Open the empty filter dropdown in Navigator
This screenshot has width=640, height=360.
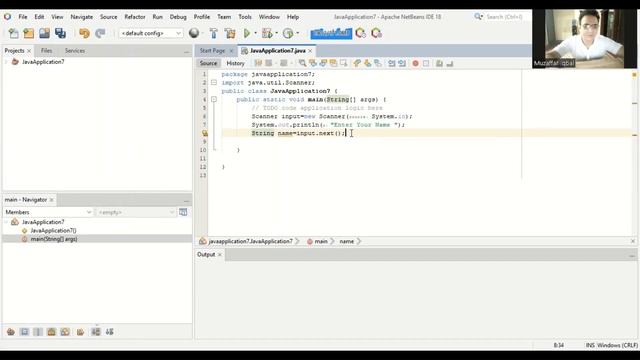135,212
